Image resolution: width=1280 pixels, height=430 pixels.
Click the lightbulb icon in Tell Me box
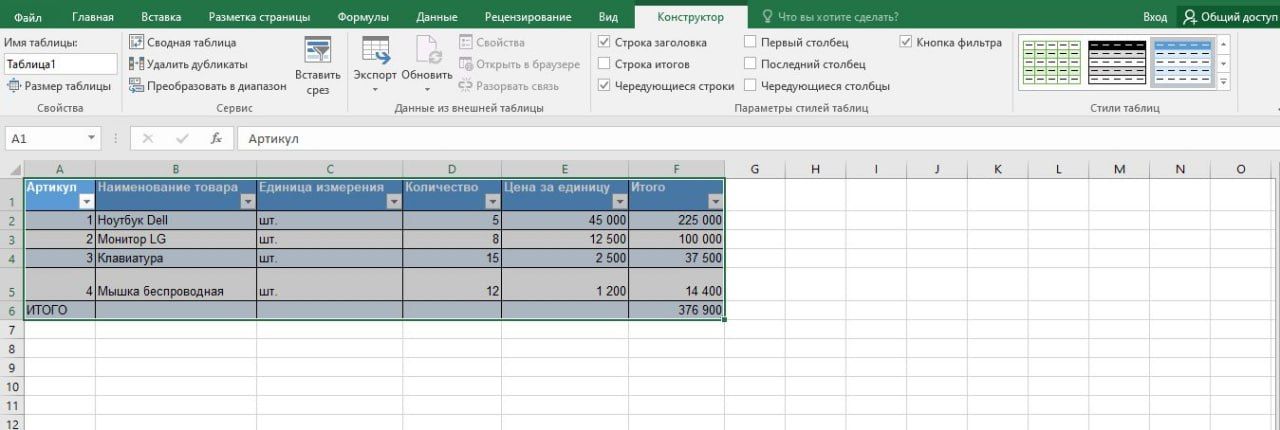768,17
